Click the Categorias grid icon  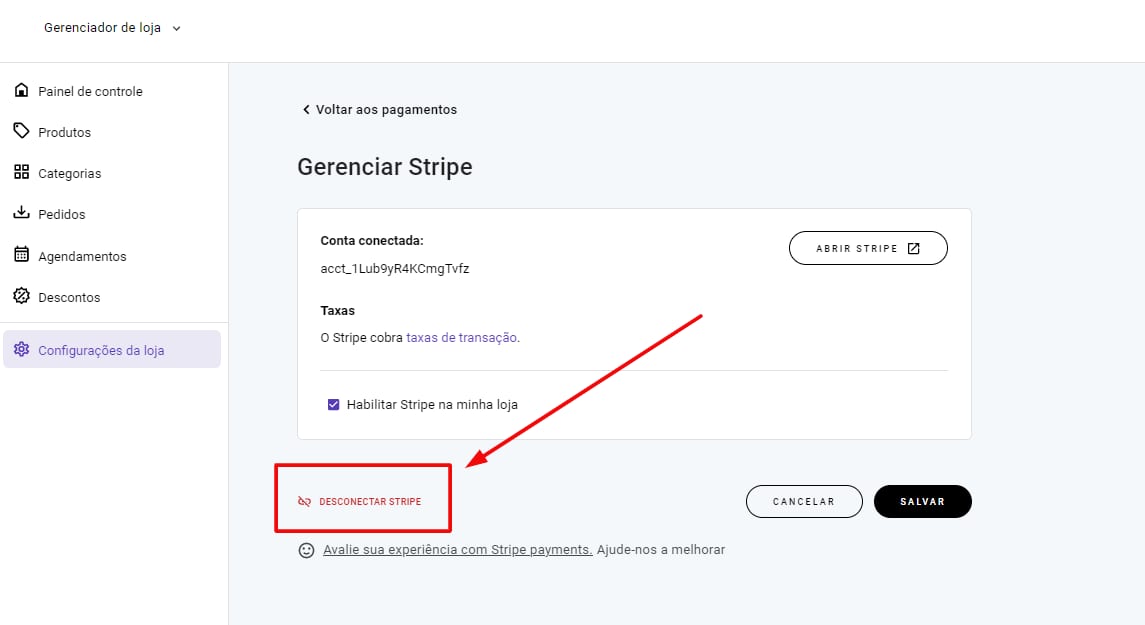pyautogui.click(x=21, y=172)
